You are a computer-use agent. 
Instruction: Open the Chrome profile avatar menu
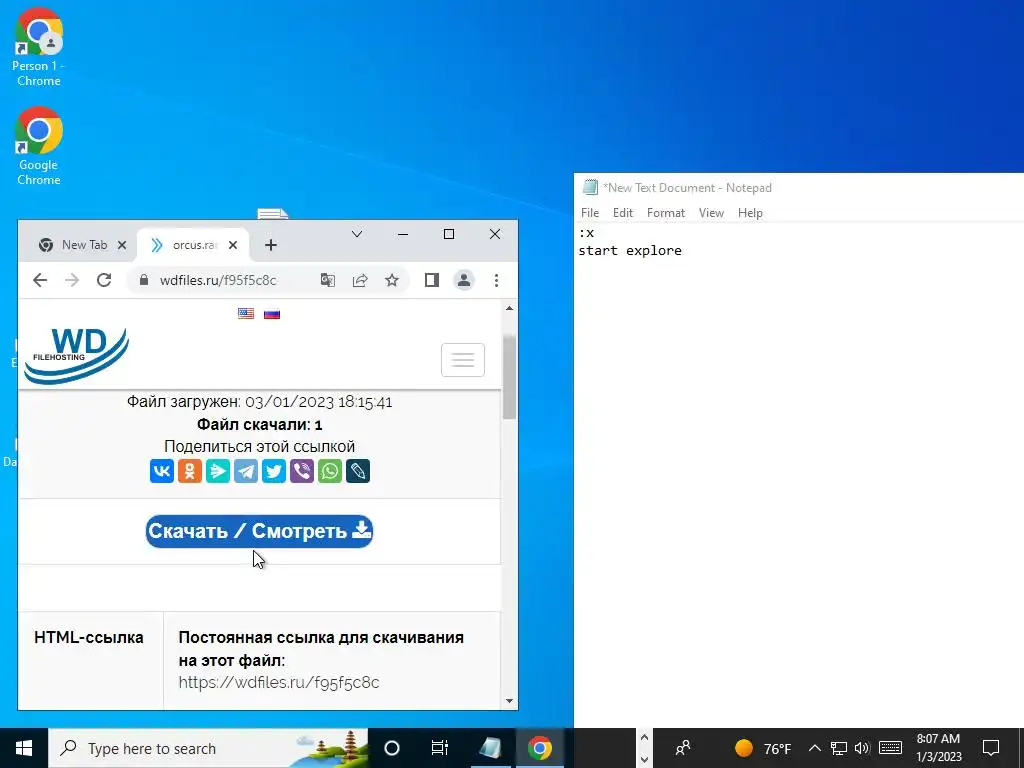(464, 280)
